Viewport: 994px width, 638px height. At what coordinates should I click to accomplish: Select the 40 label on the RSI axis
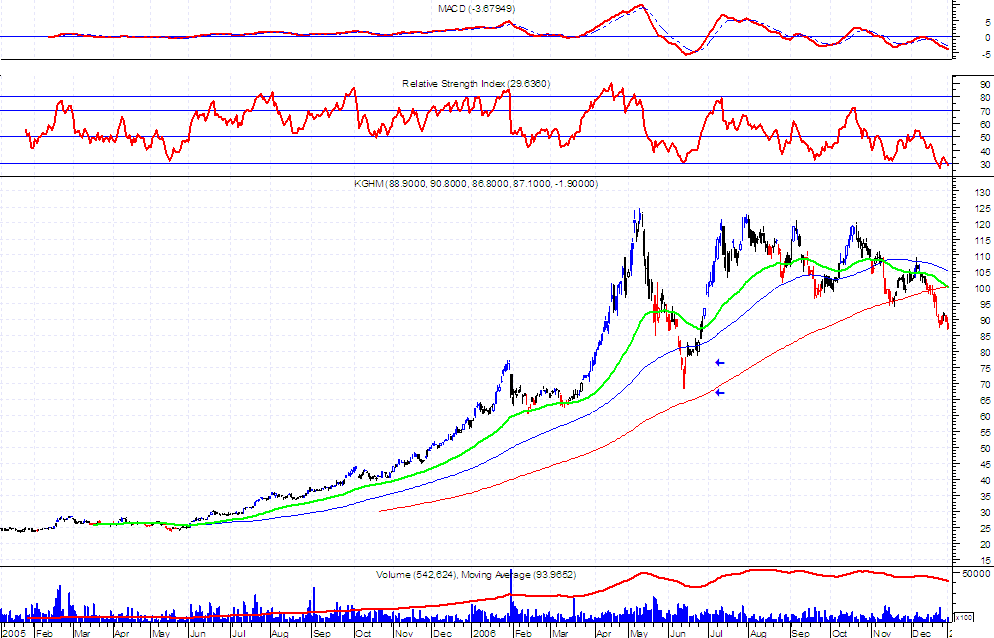point(985,152)
